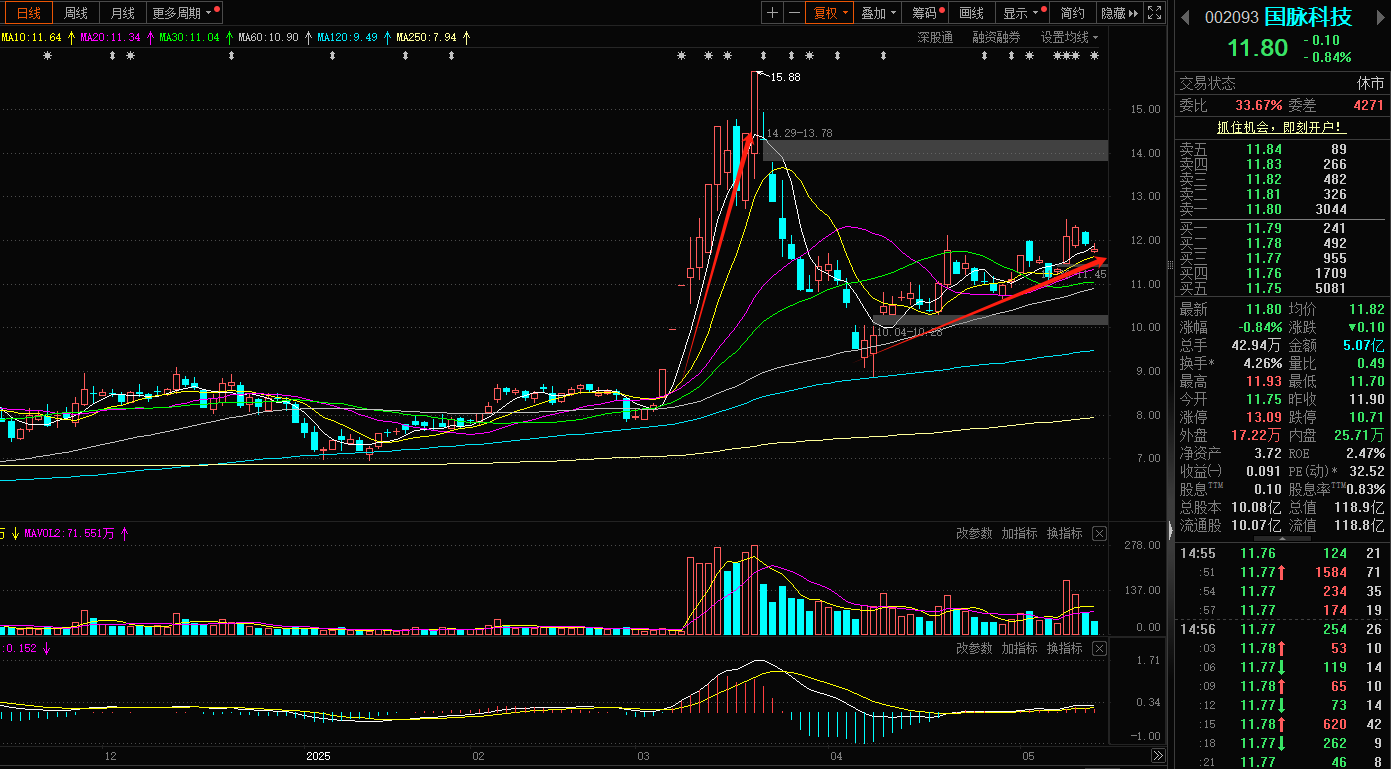Click 换指标 in volume panel
The image size is (1391, 769).
(1064, 534)
